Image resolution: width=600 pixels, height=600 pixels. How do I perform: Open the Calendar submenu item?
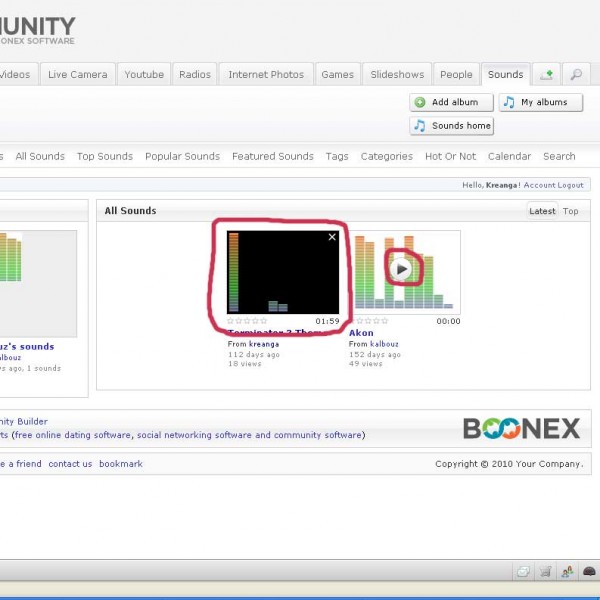509,157
